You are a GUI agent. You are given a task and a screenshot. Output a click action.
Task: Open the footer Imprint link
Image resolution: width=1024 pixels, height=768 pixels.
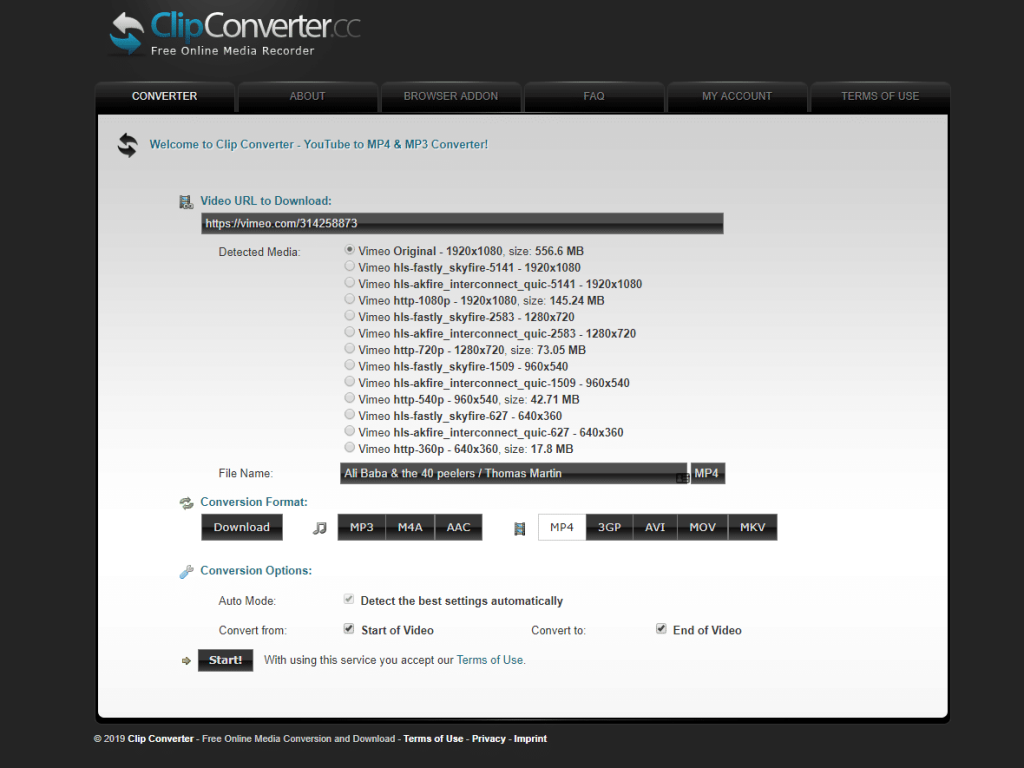[x=530, y=739]
